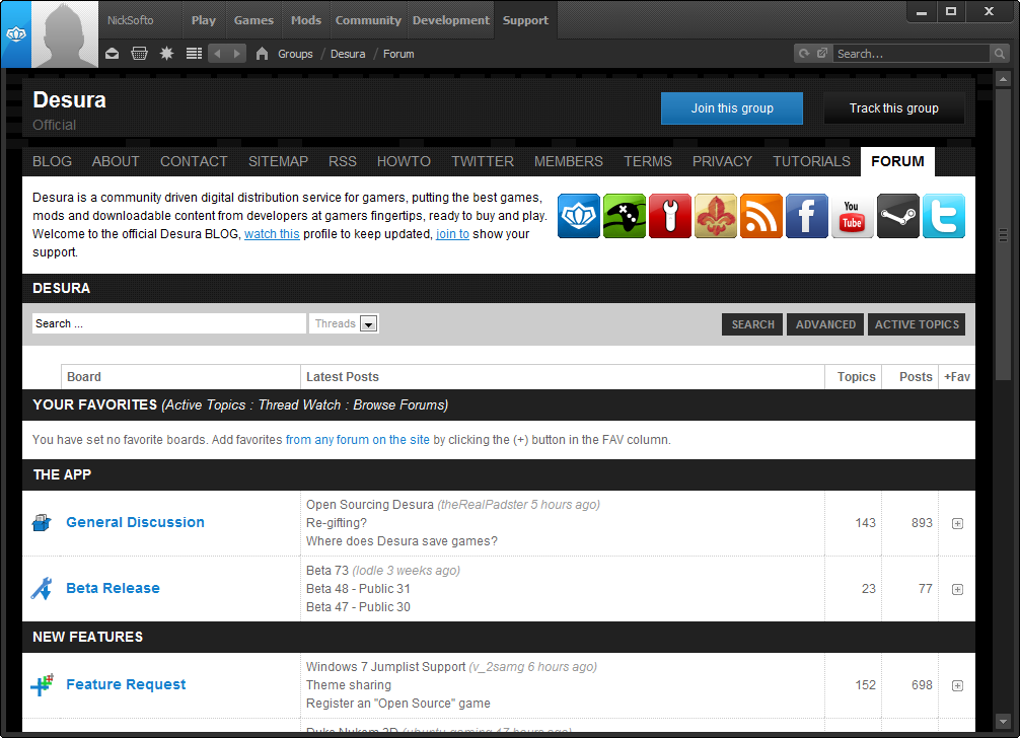
Task: Add Beta Release to favorites with plus
Action: (958, 589)
